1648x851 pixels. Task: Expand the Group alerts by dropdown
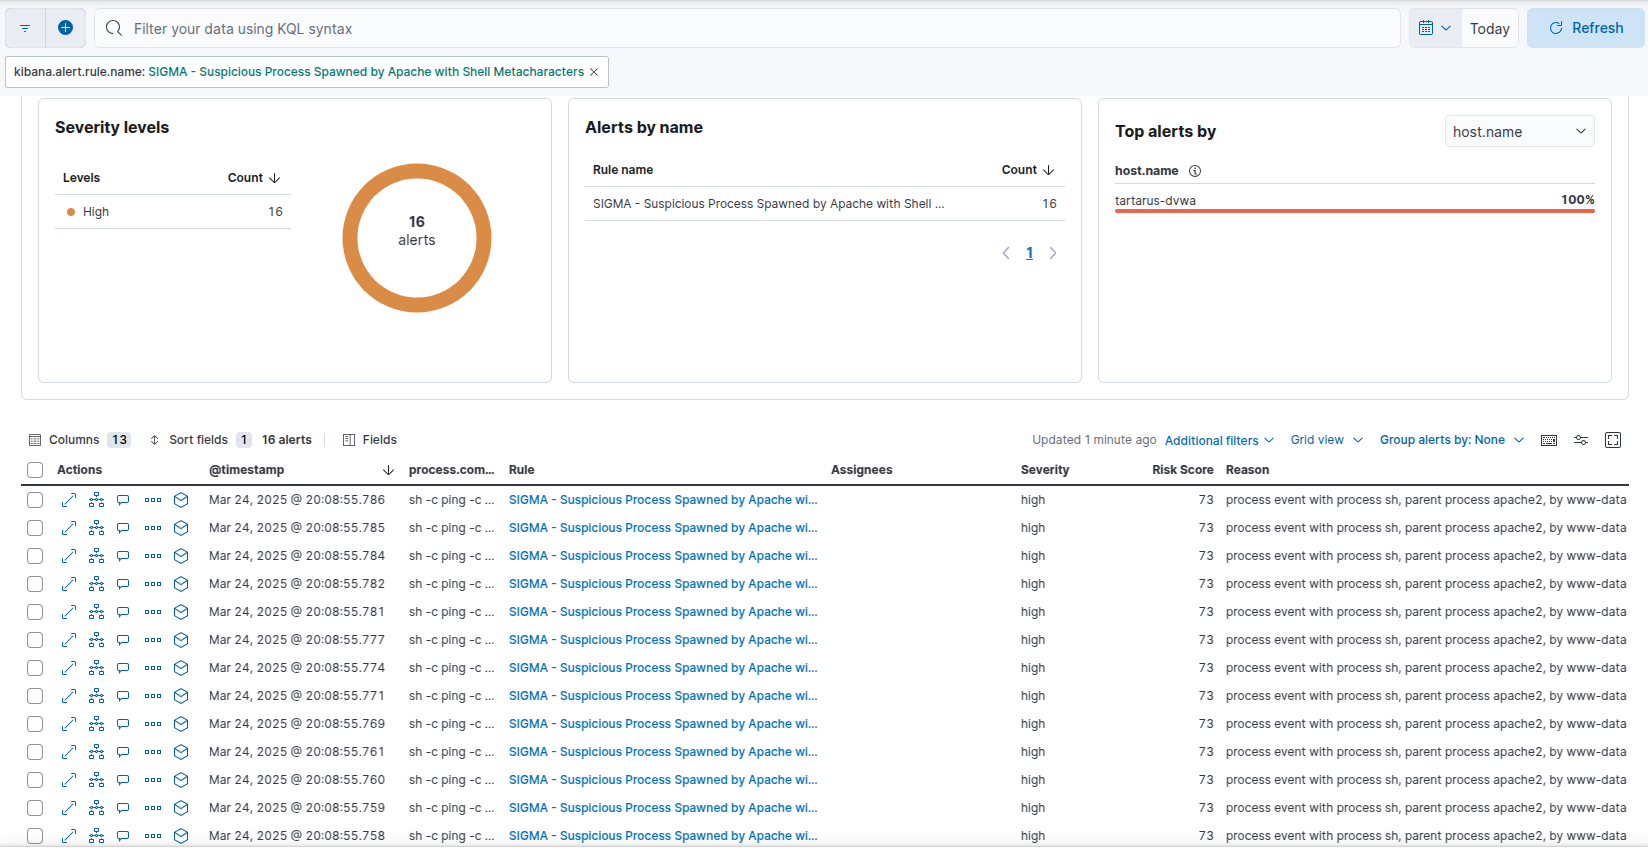click(1451, 440)
